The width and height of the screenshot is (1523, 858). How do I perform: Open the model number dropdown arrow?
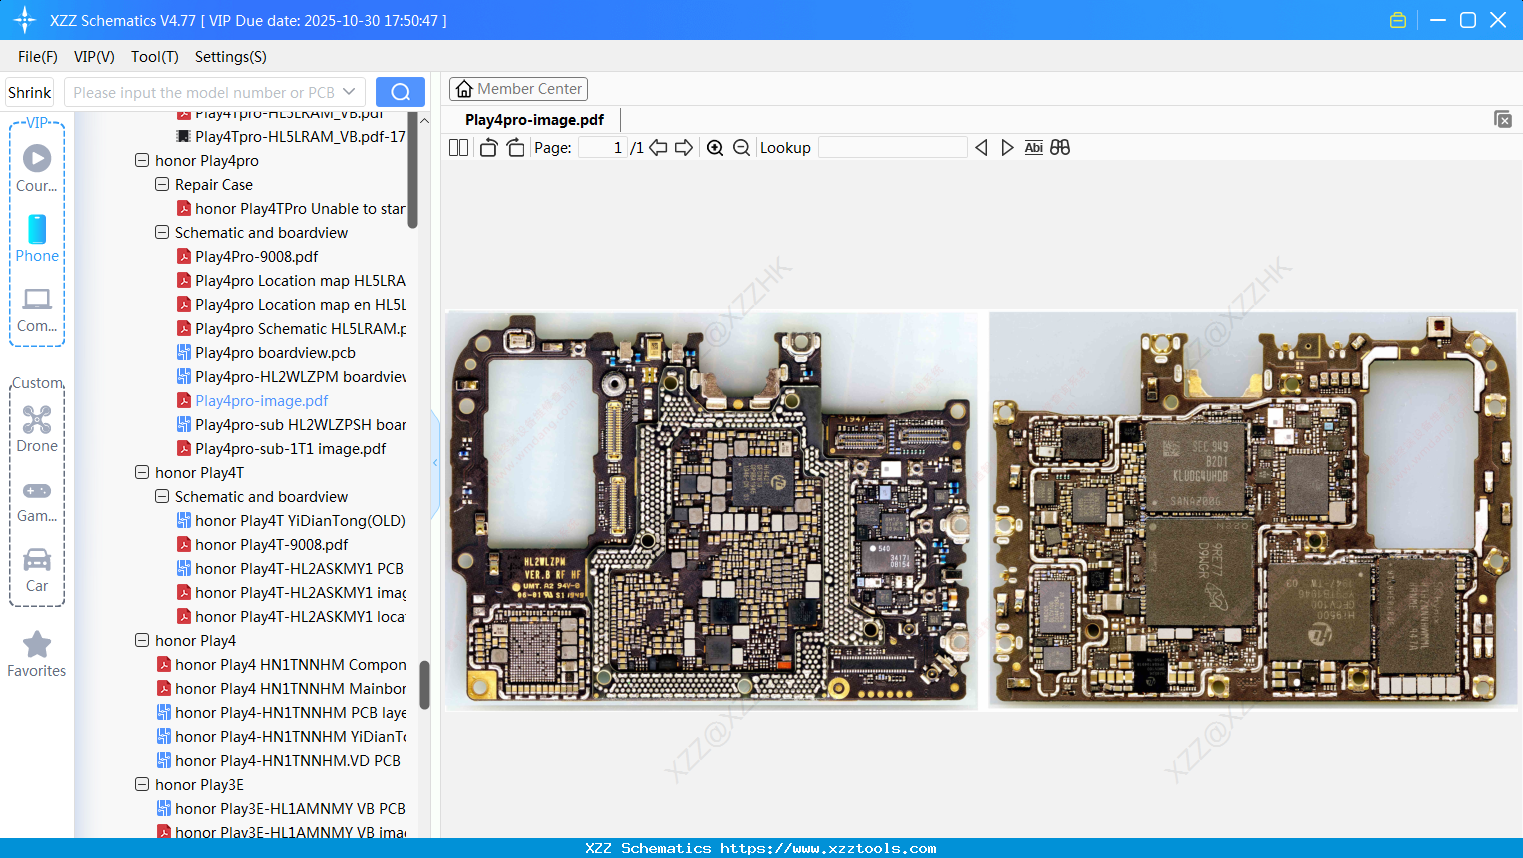349,92
